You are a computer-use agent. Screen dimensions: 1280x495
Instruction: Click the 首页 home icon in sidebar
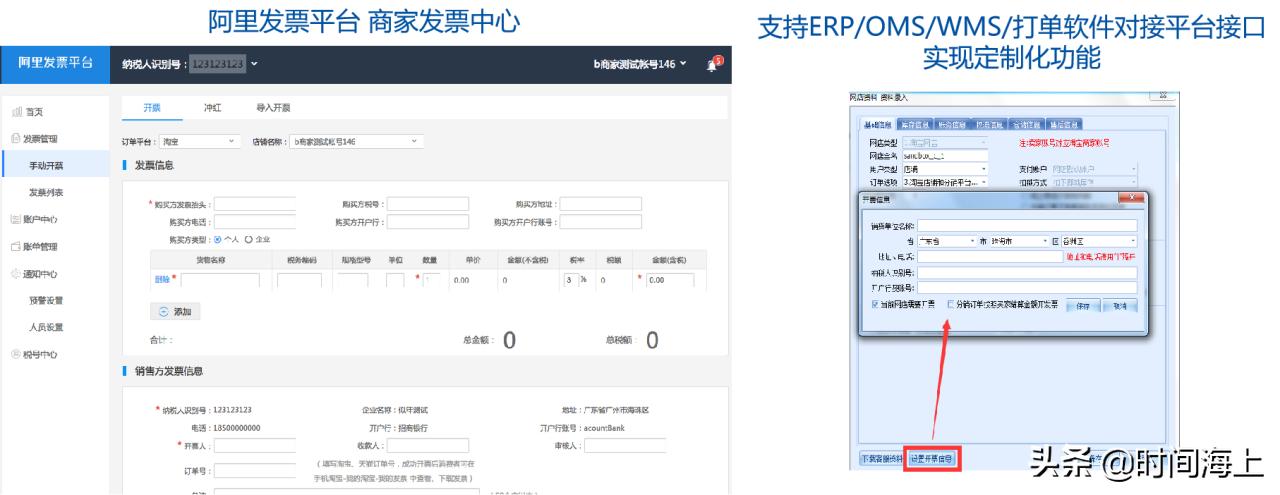[x=15, y=112]
